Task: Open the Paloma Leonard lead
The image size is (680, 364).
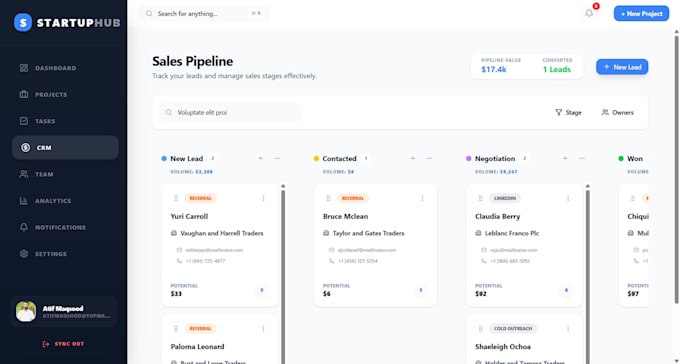Action: pos(197,347)
